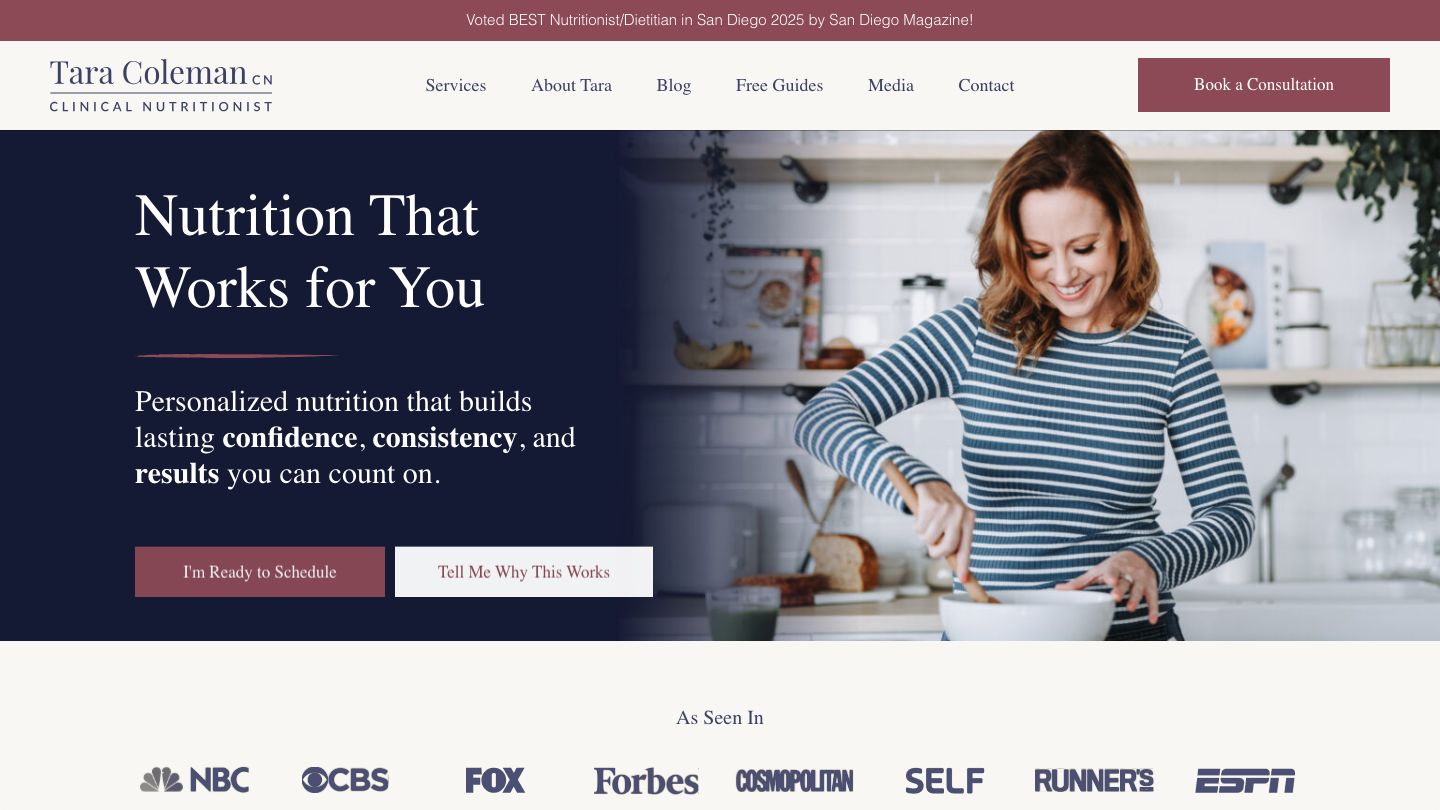Click the CBS eye logo
1440x810 pixels.
[345, 780]
